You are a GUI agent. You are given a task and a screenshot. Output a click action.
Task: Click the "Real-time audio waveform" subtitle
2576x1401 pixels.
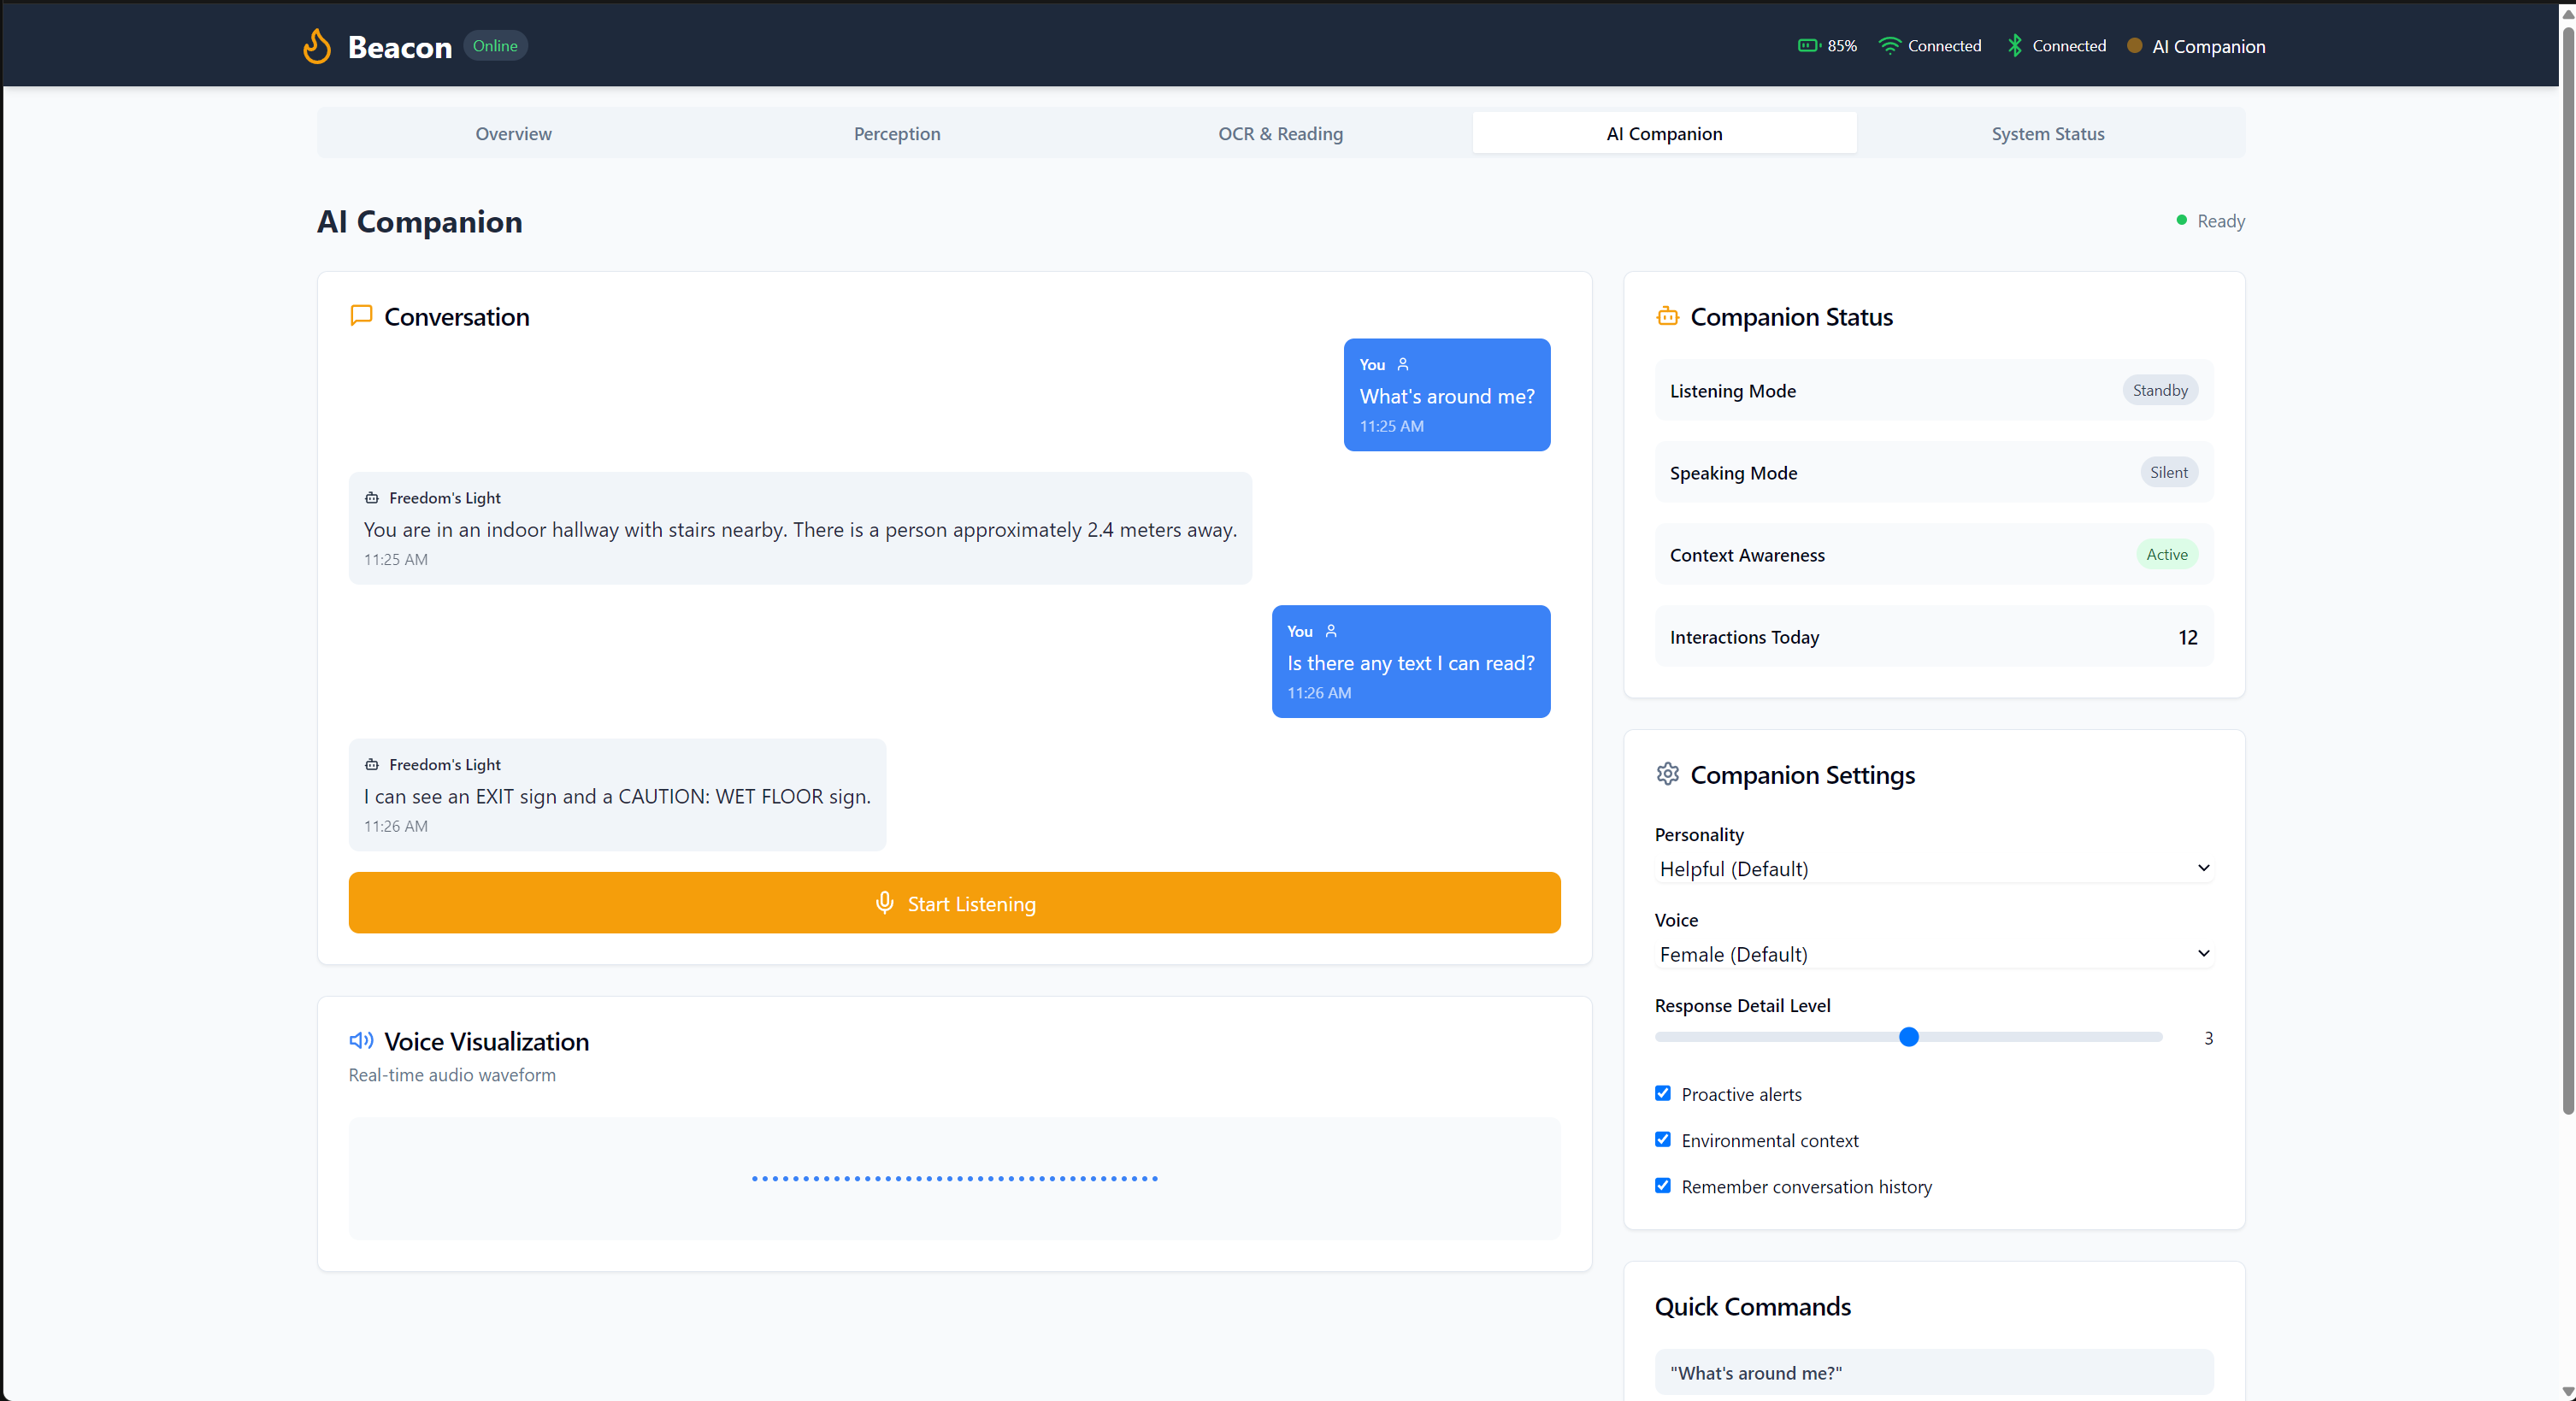pyautogui.click(x=452, y=1074)
